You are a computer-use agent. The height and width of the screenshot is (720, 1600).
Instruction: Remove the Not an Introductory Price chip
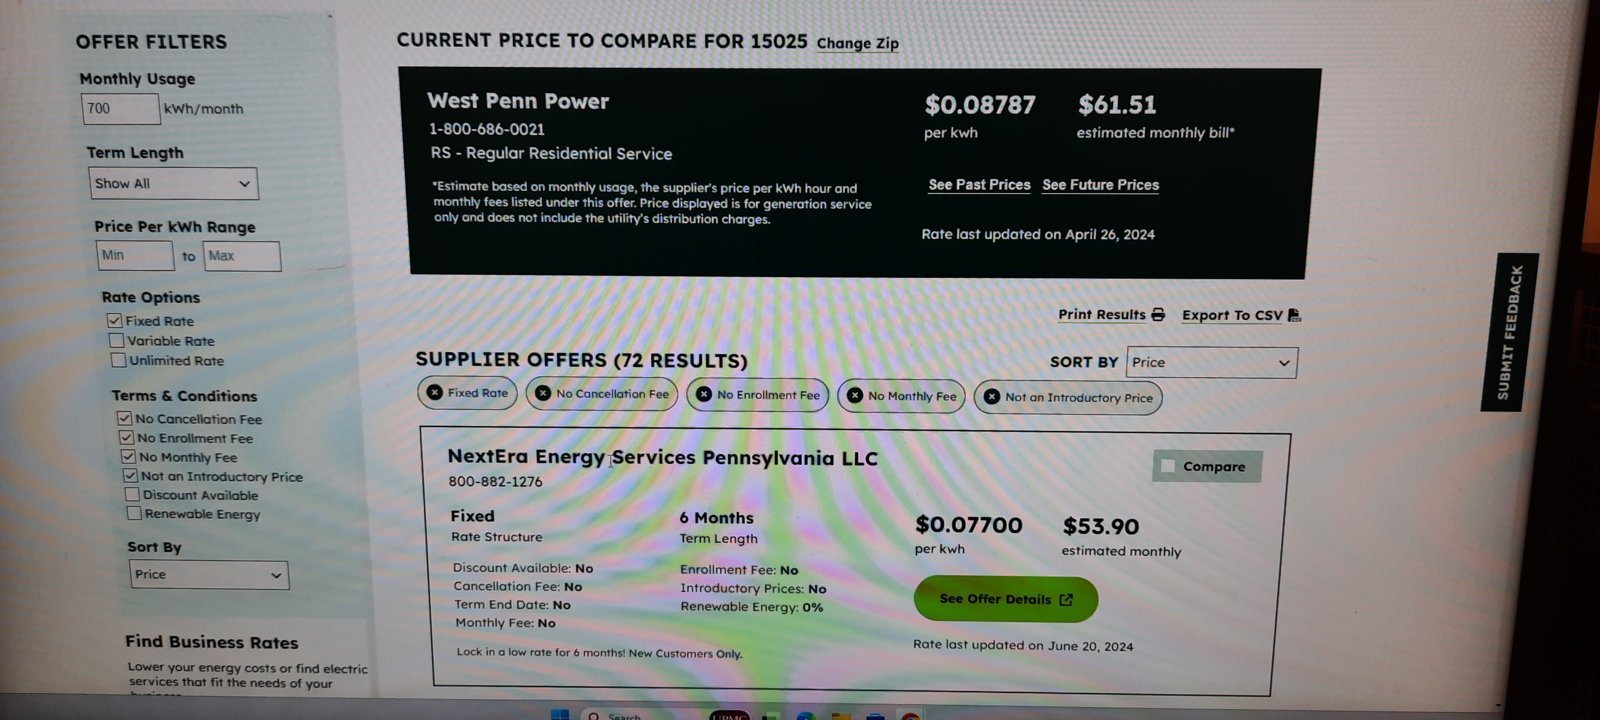pos(992,396)
